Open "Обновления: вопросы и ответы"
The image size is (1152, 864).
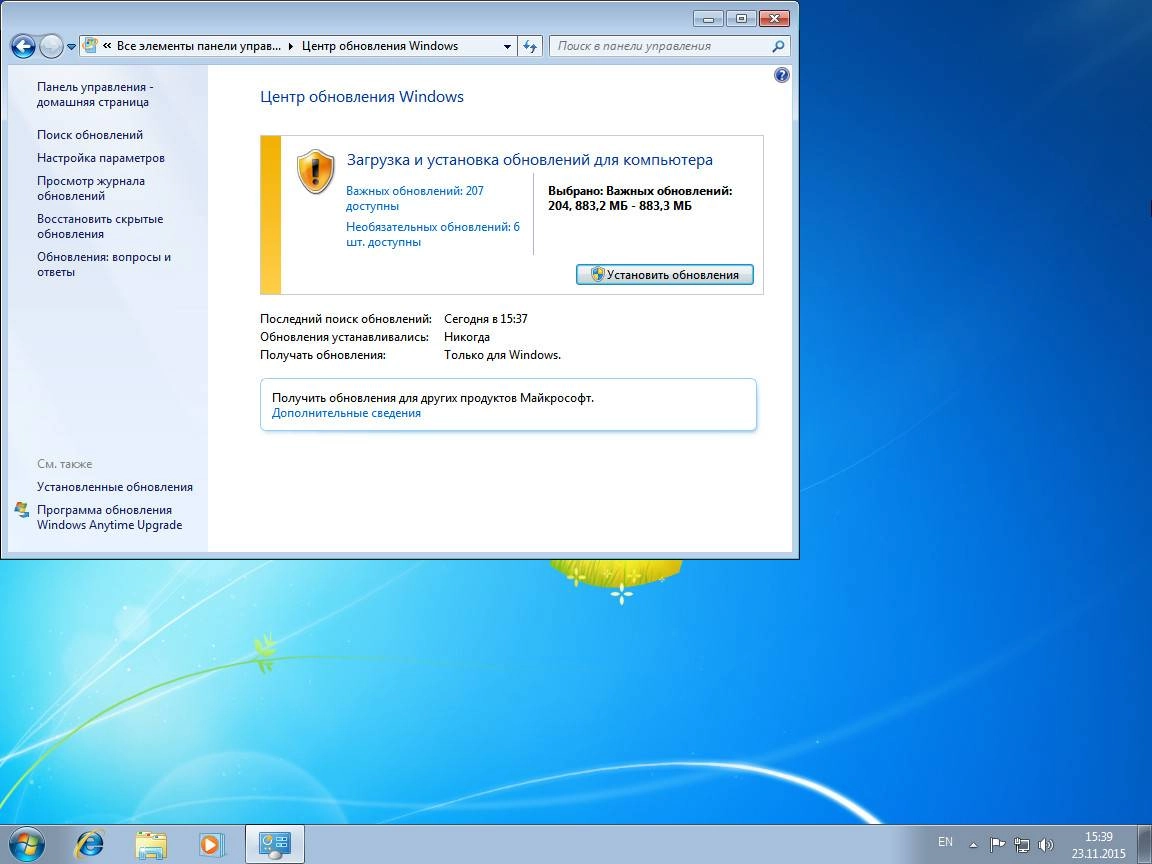tap(104, 264)
